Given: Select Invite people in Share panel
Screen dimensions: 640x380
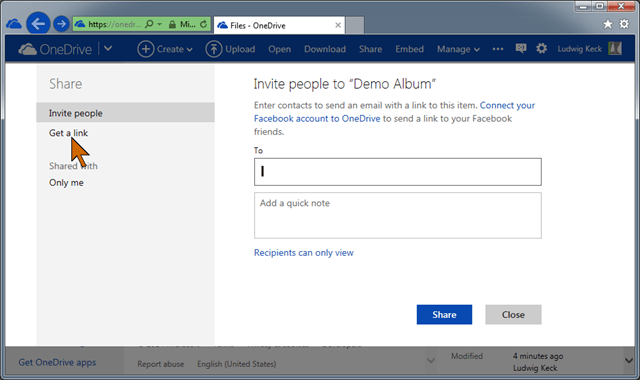Looking at the screenshot, I should coord(125,113).
